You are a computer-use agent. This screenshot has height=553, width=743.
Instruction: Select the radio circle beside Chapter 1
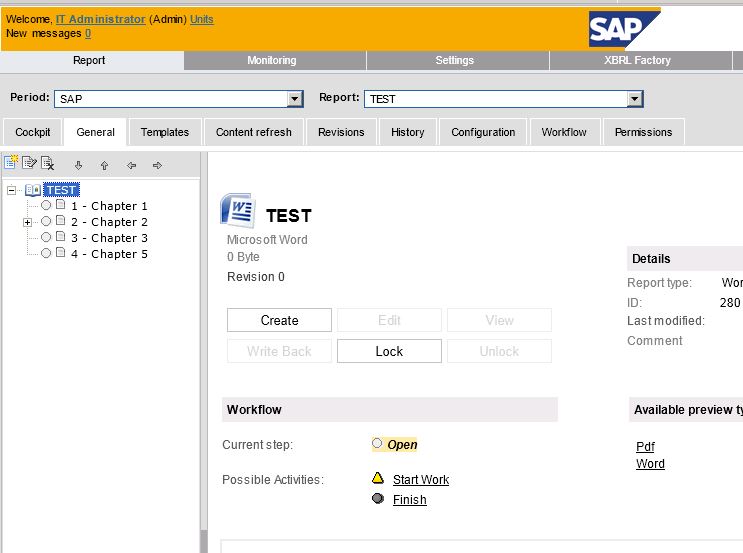(x=46, y=205)
